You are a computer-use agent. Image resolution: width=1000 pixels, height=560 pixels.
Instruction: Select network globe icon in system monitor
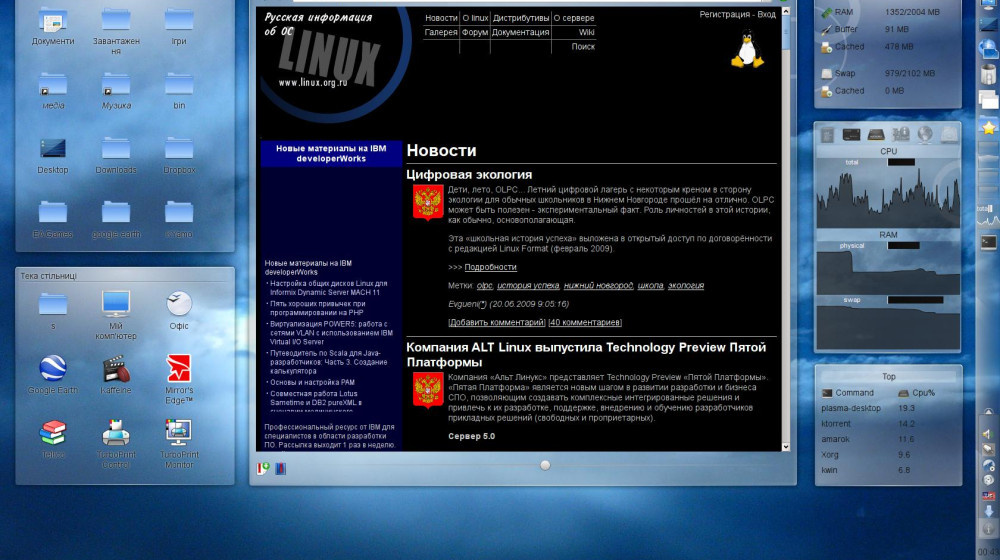925,134
